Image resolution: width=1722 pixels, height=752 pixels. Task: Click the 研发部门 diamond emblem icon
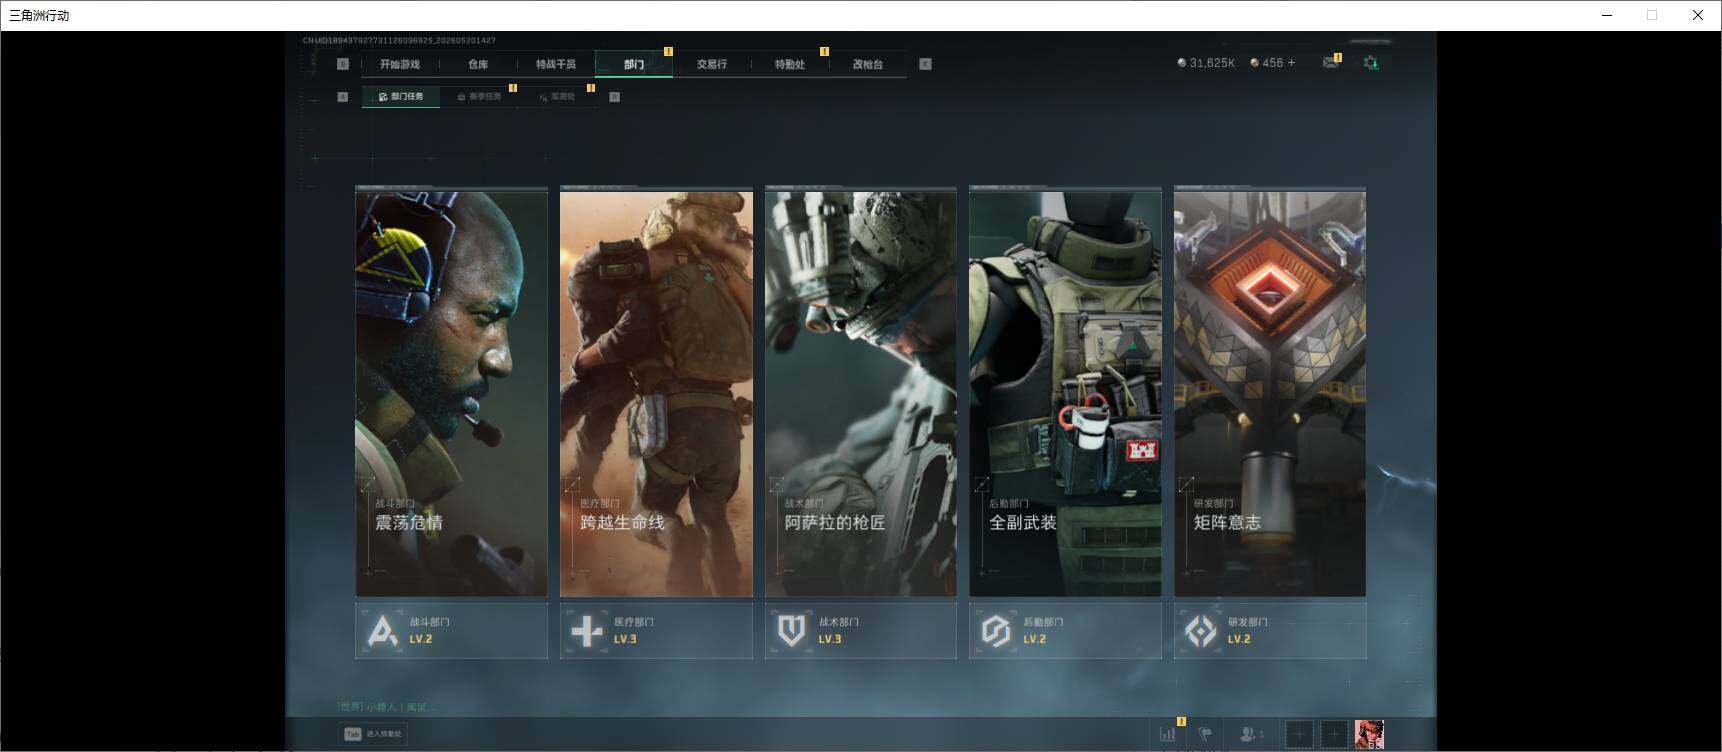coord(1200,631)
